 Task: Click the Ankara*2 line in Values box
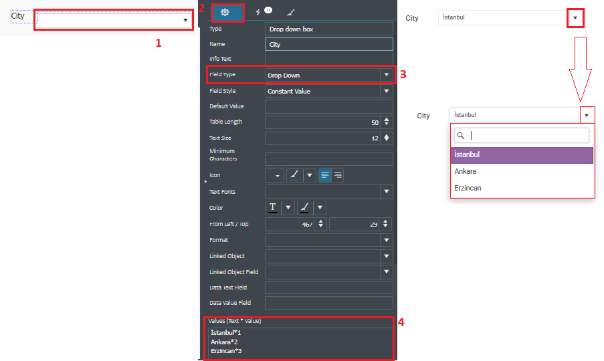point(224,342)
